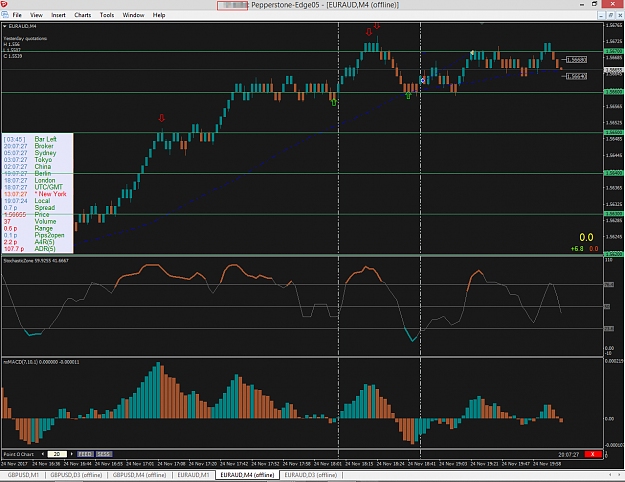Switch to GBPUSD,M1 chart tab
Viewport: 625px width, 482px height.
tap(23, 475)
